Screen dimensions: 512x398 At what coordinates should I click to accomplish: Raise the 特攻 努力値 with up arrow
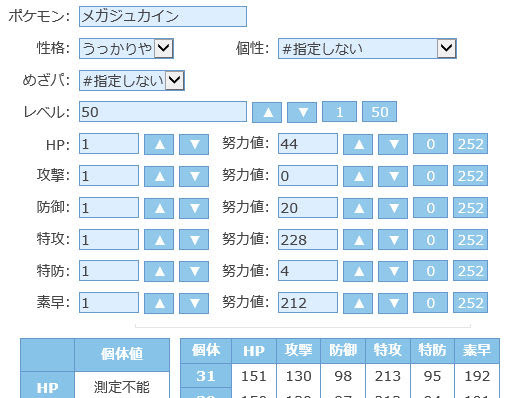click(x=358, y=240)
